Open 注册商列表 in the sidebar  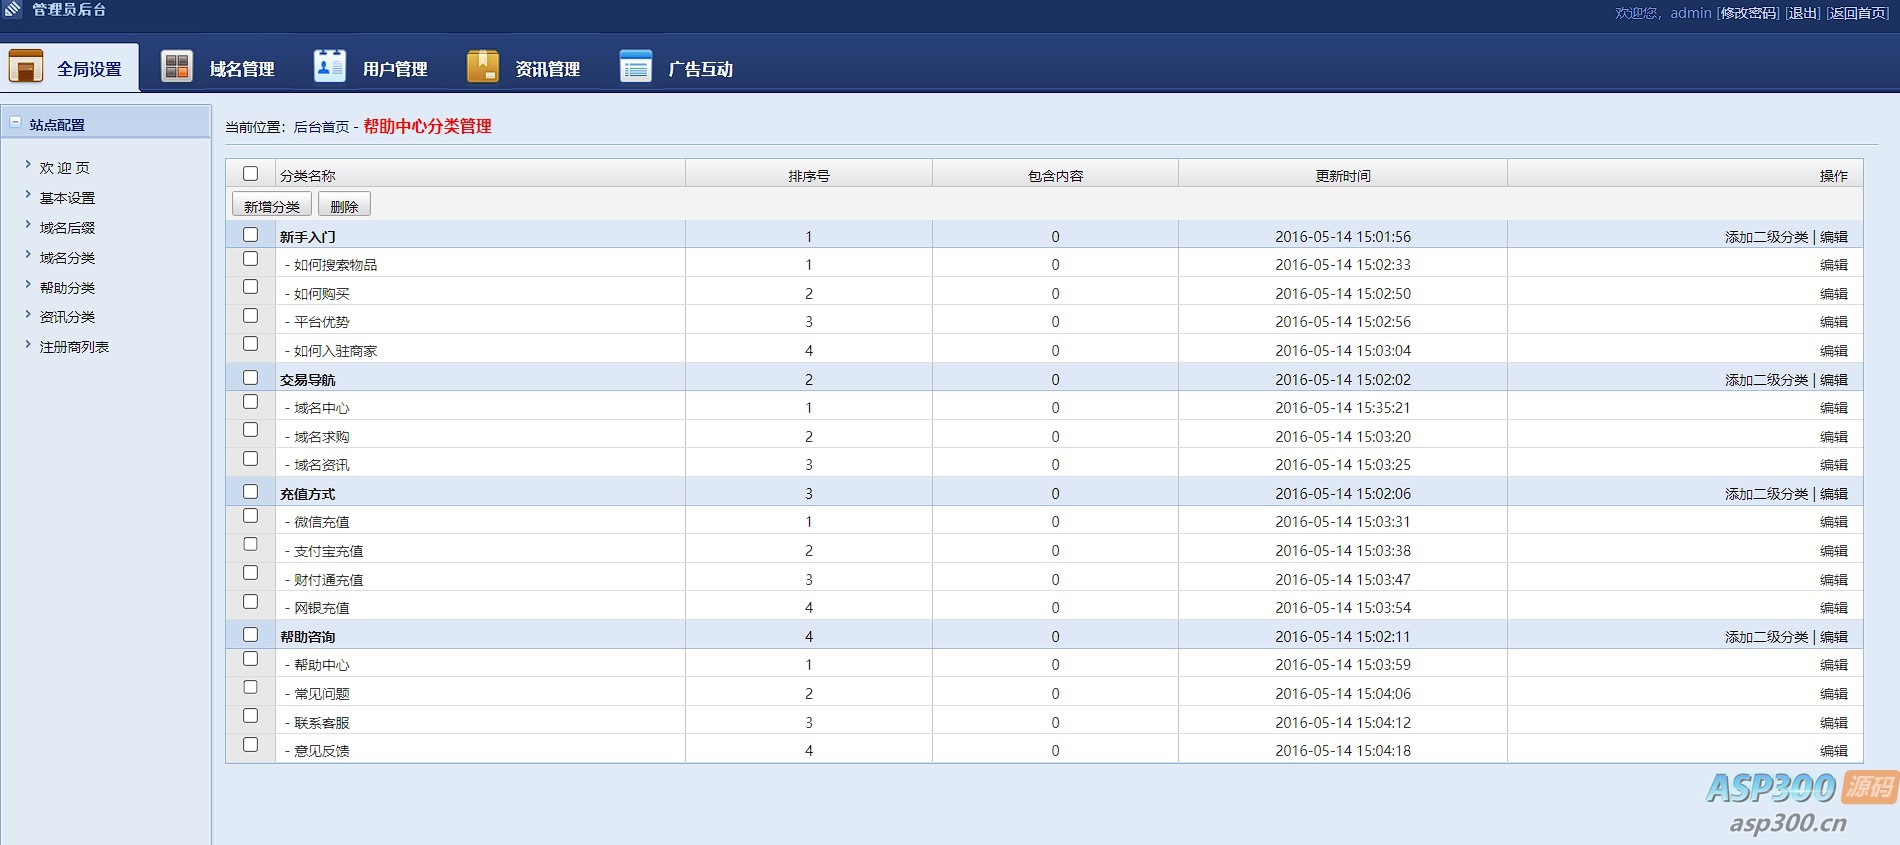point(74,347)
